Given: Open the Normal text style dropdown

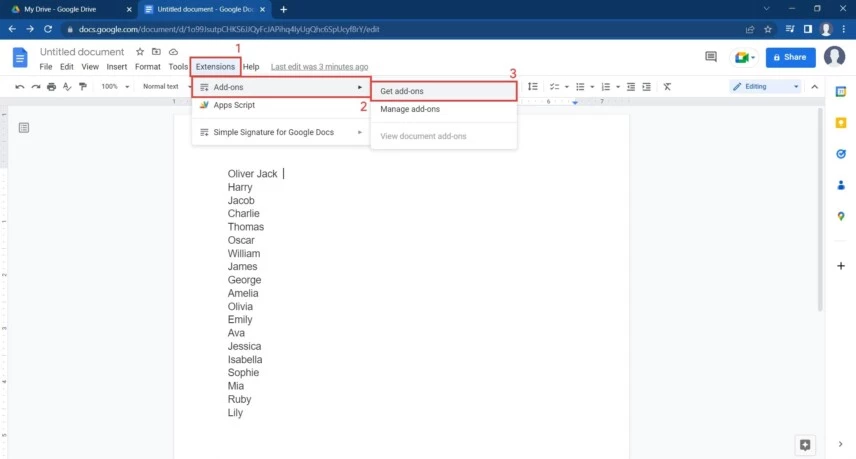Looking at the screenshot, I should tap(165, 87).
